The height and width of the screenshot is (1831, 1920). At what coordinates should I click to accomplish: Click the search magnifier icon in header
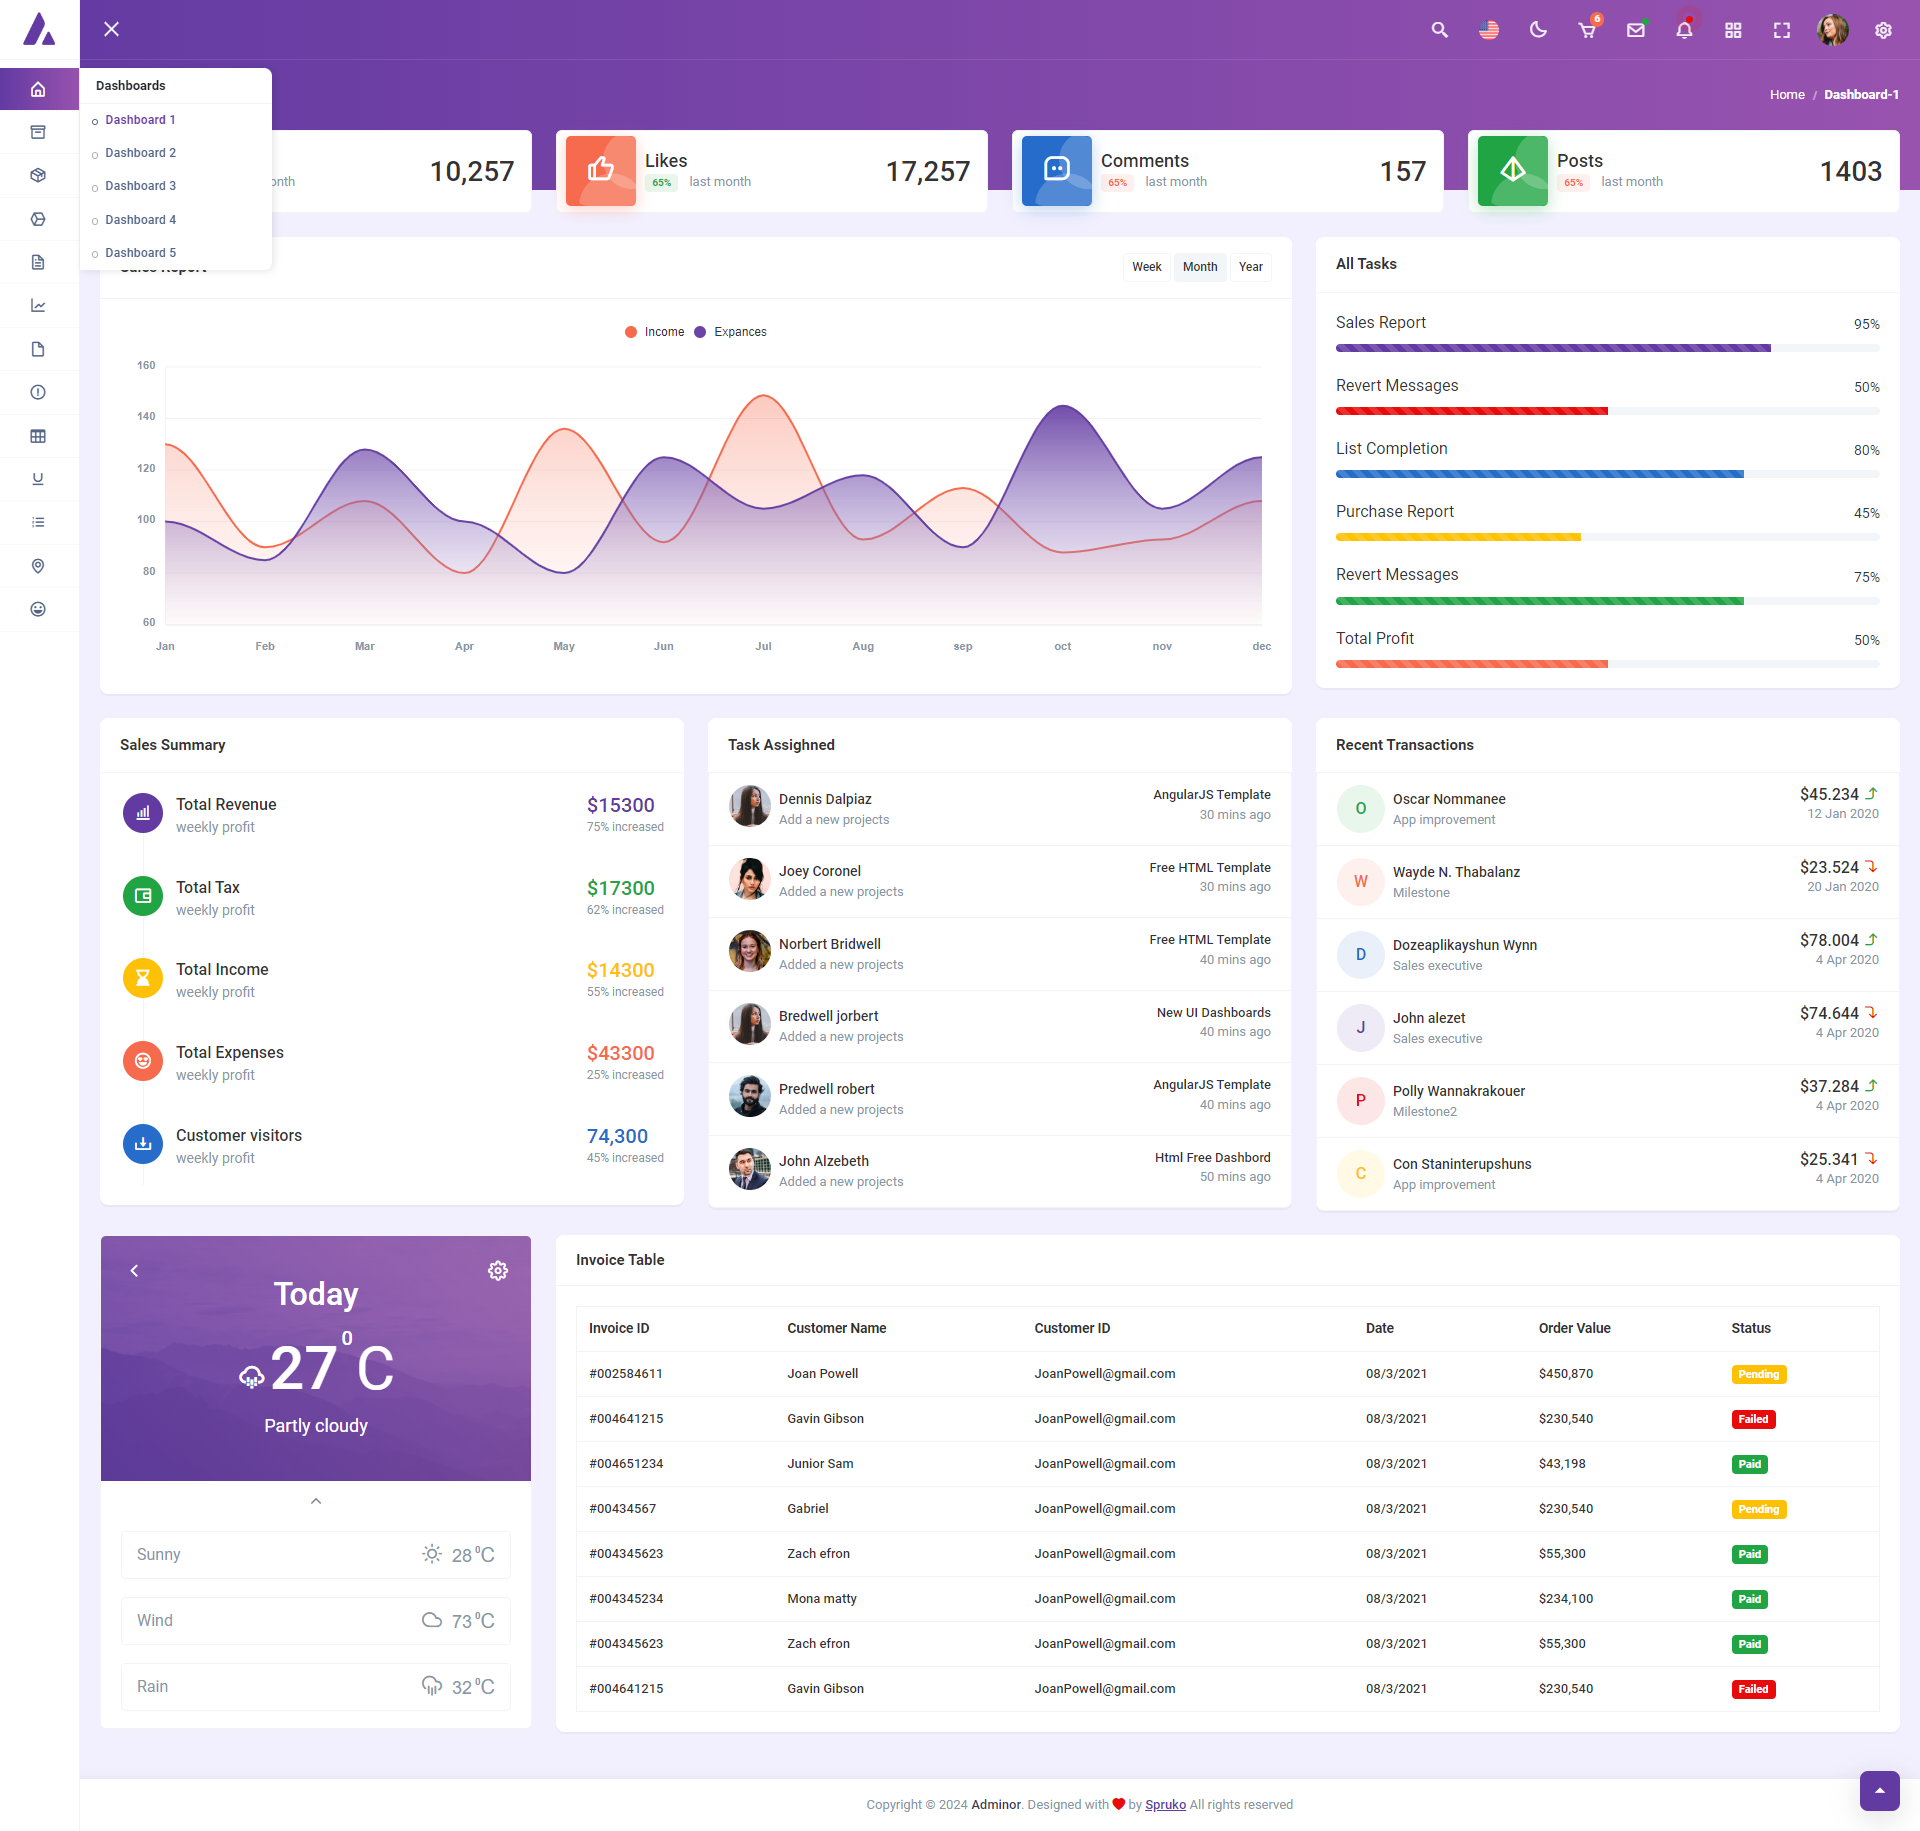(1439, 30)
